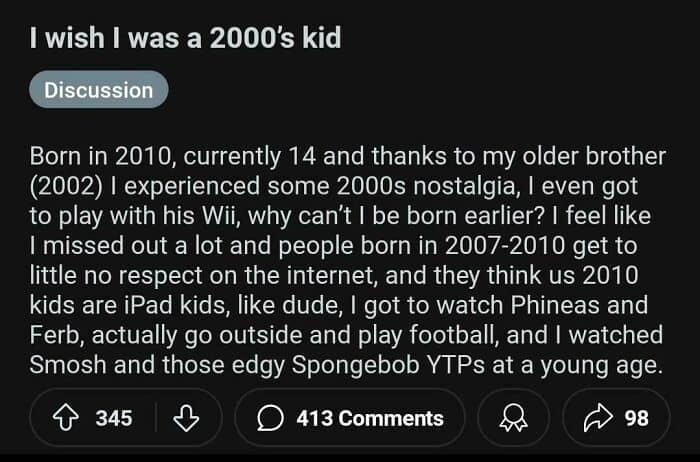The width and height of the screenshot is (700, 462).
Task: Upvote the post with the up arrow
Action: (66, 418)
